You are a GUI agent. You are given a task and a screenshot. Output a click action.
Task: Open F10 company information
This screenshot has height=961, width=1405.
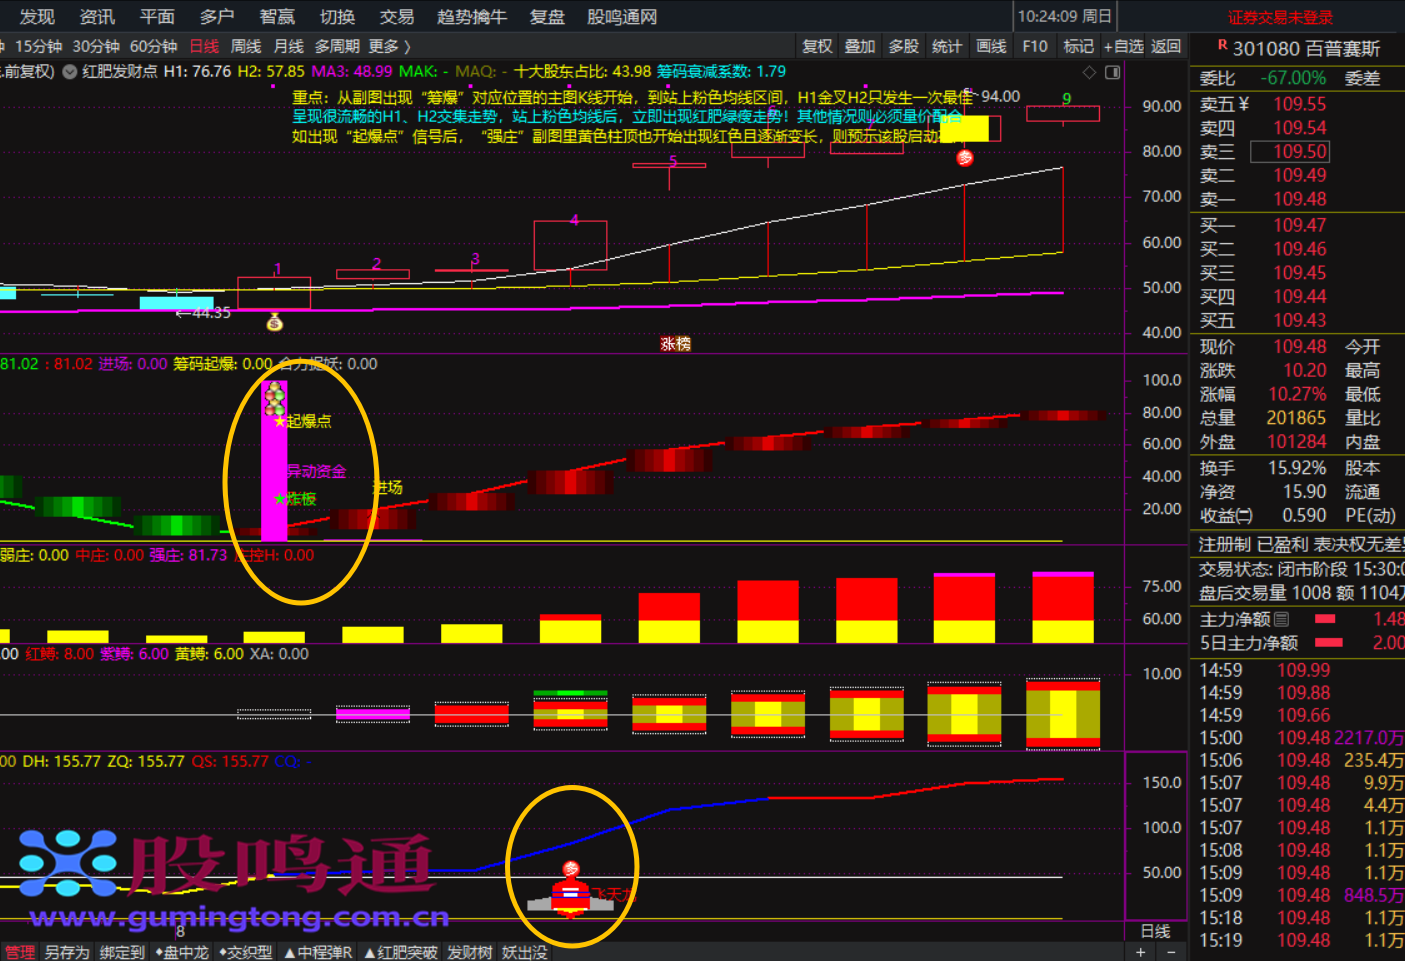coord(1035,46)
